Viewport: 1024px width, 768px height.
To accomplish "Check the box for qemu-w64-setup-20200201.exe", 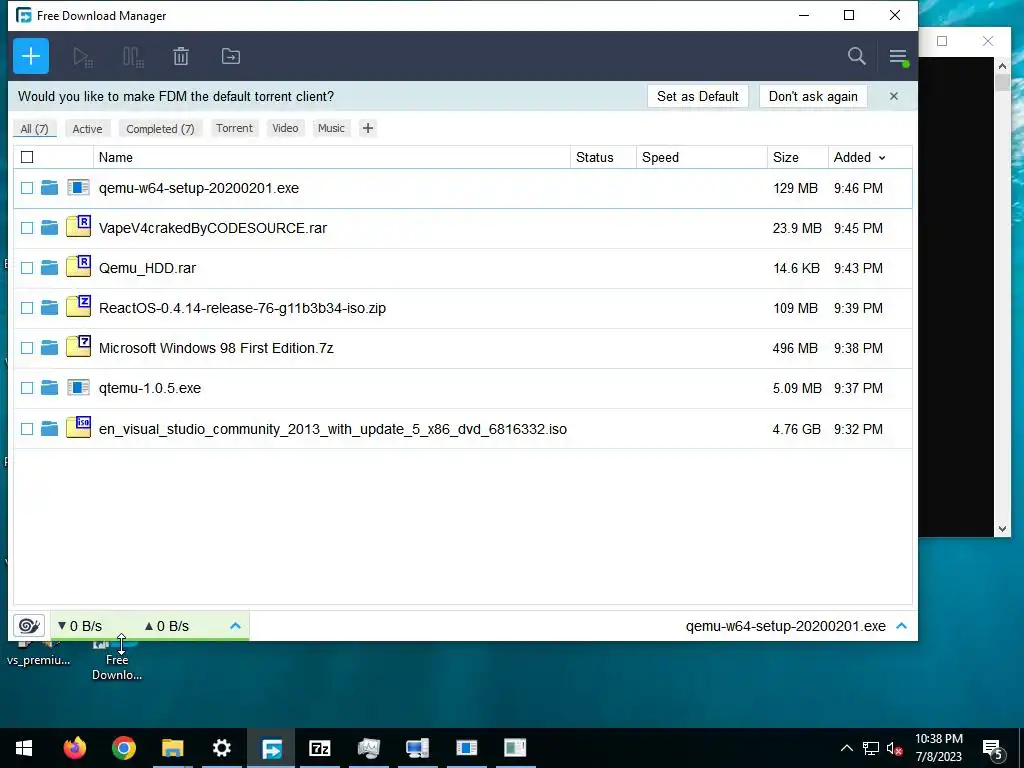I will click(27, 188).
